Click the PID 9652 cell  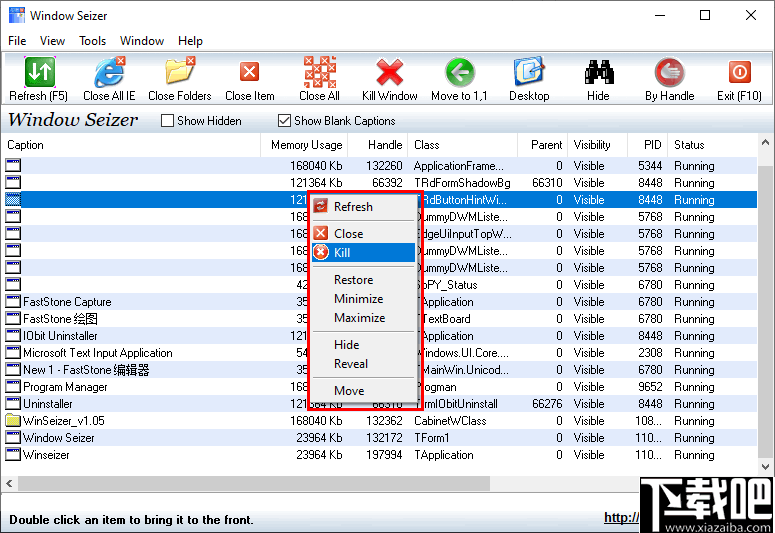pos(650,387)
